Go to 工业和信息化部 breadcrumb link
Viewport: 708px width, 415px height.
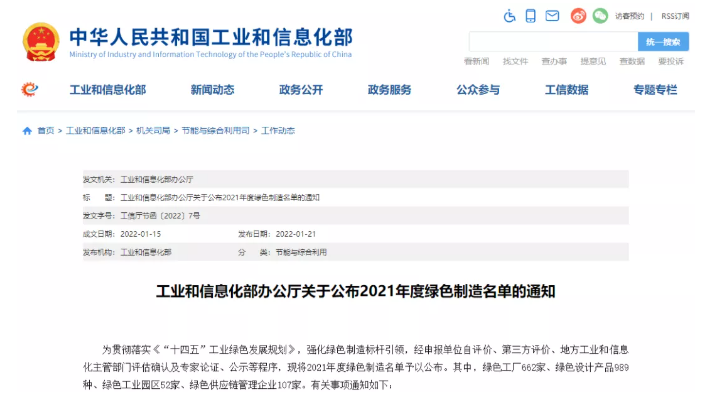click(96, 131)
